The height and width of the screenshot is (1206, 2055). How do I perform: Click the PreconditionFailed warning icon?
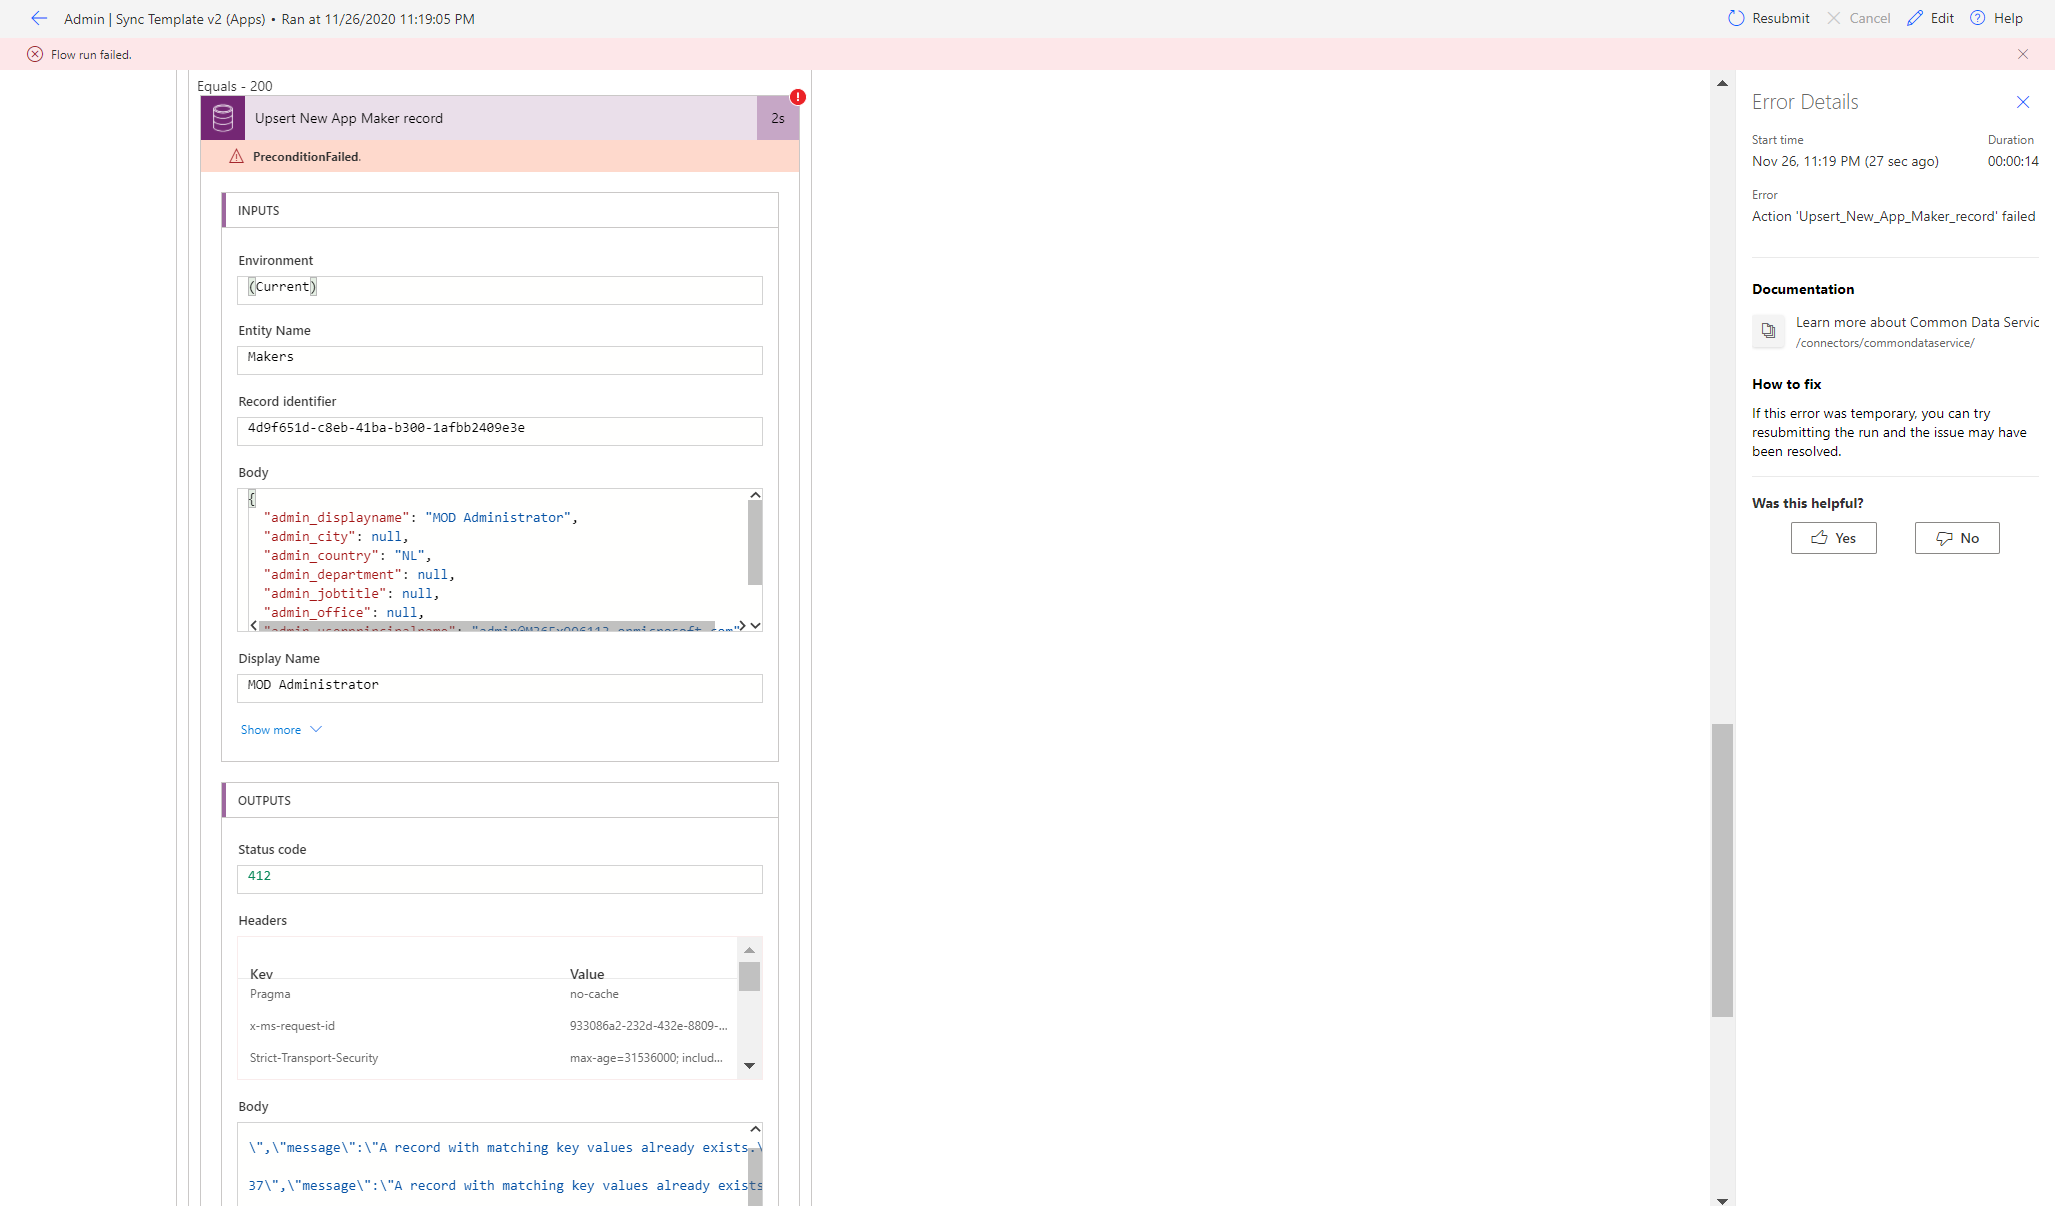coord(236,156)
